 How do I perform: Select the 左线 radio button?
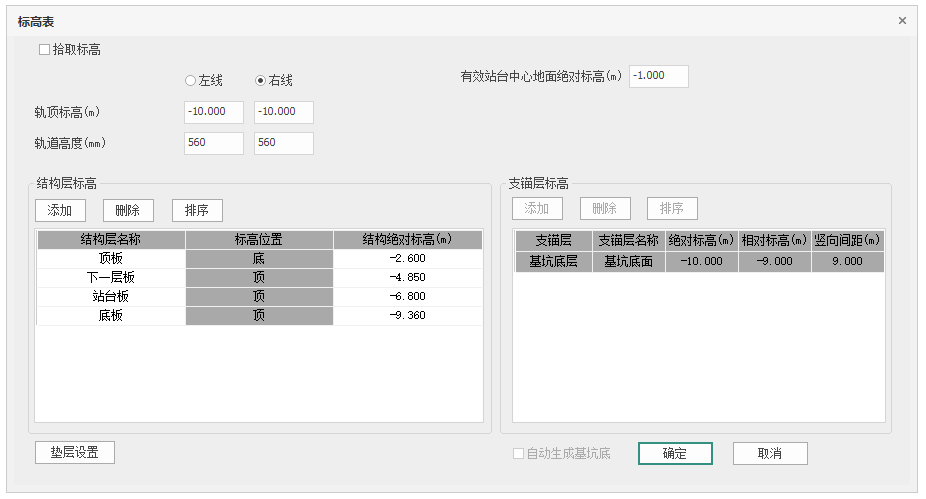click(191, 80)
